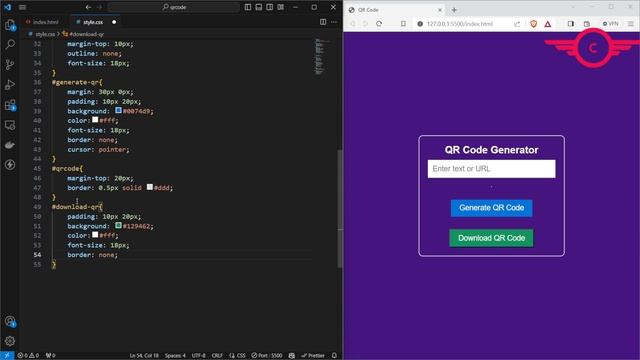
Task: Open the remote window status bar button
Action: (x=7, y=356)
